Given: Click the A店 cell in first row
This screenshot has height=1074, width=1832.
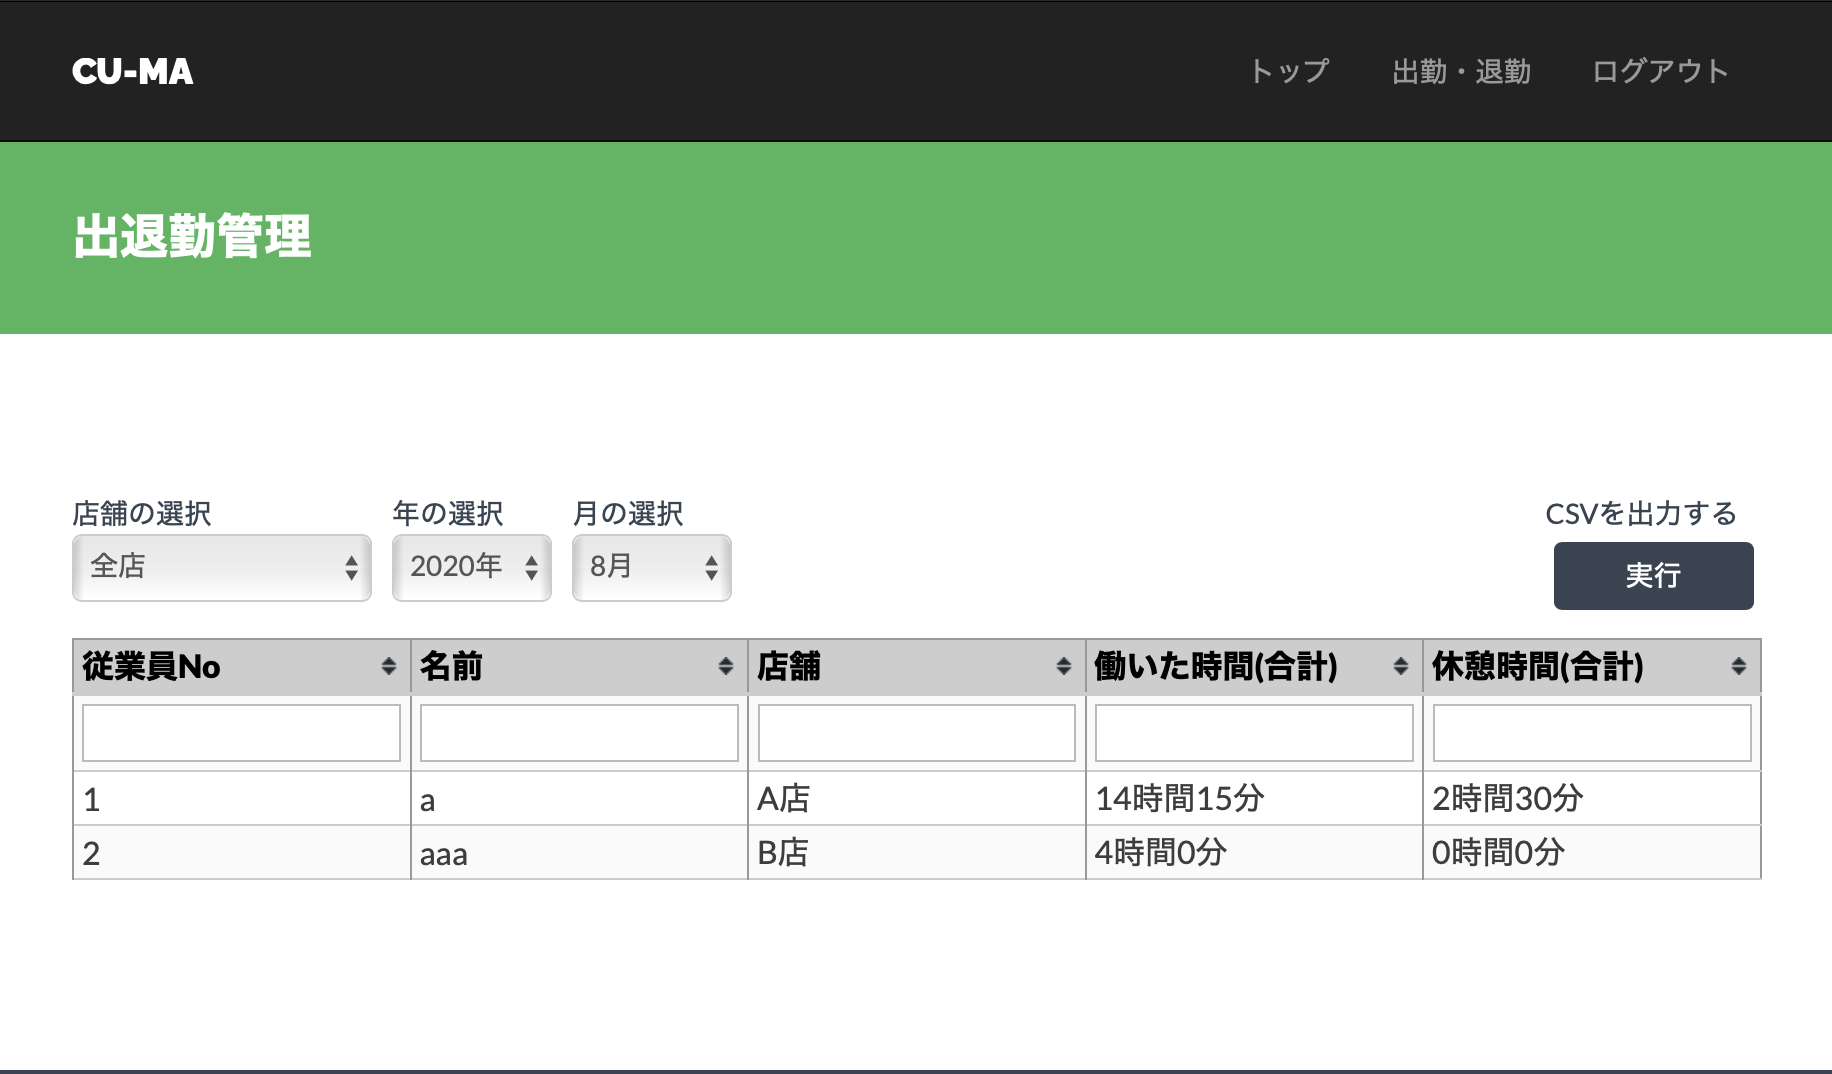Looking at the screenshot, I should pyautogui.click(x=917, y=799).
